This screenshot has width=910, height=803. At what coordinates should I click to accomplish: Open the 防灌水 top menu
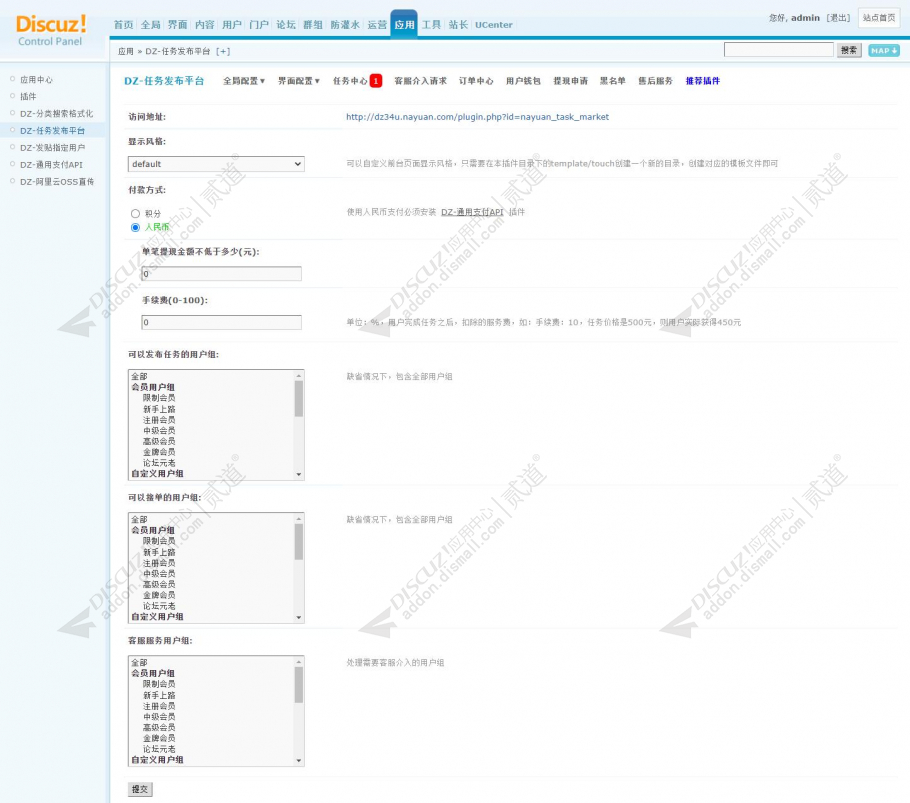tap(345, 24)
